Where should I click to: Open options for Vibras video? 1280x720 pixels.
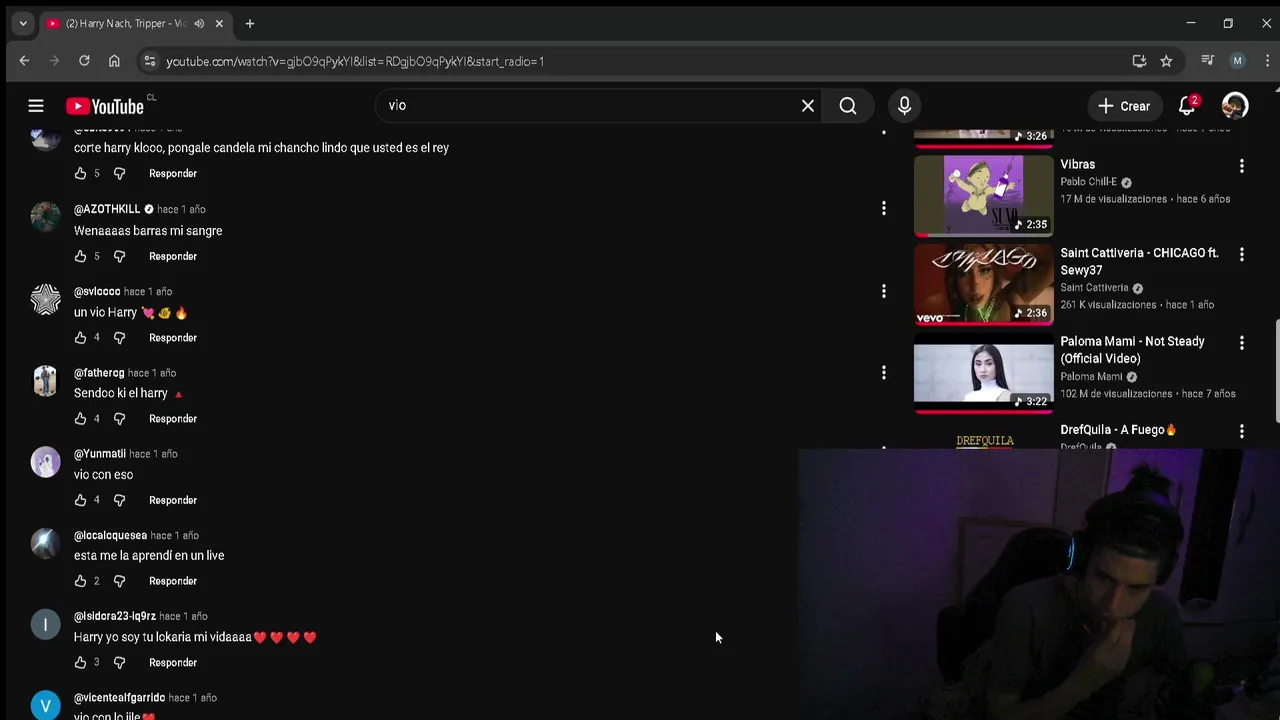pos(1242,166)
